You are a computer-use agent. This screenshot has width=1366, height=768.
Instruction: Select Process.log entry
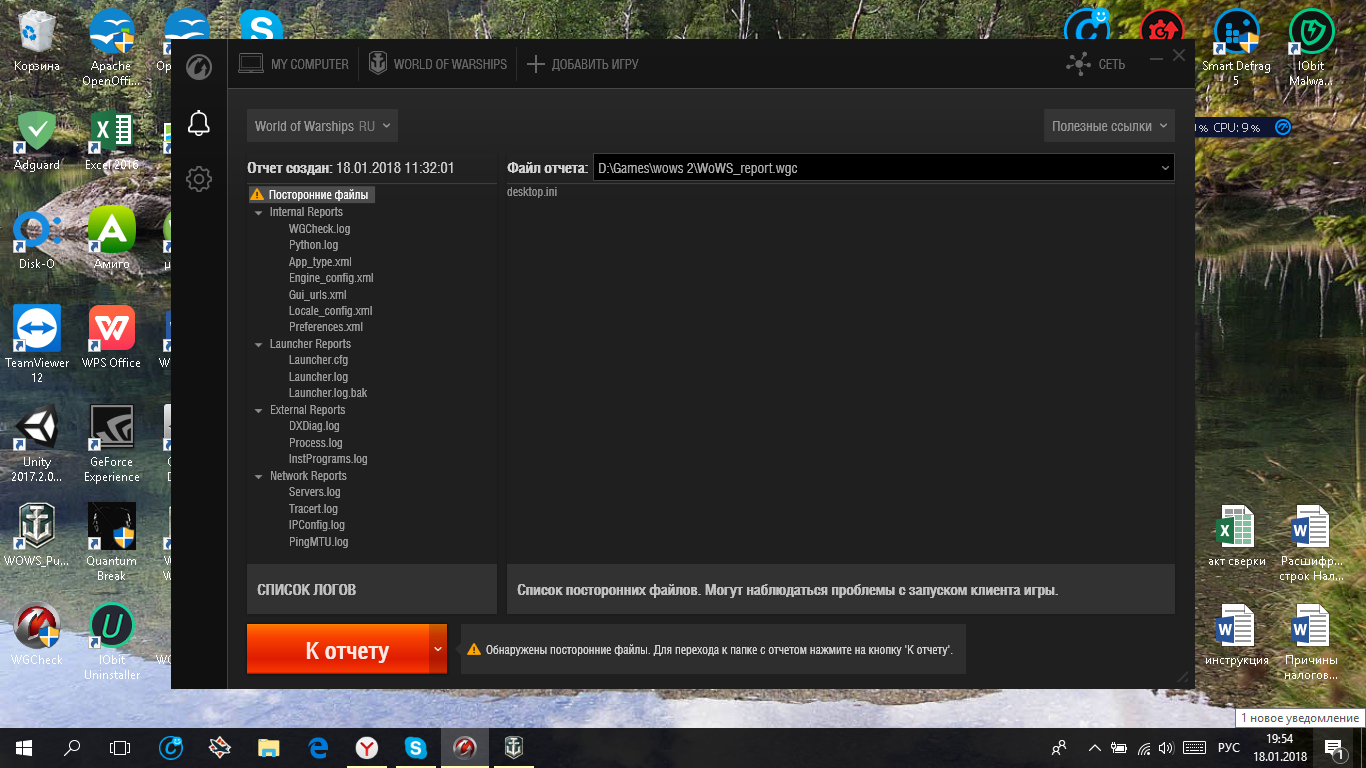pos(315,443)
